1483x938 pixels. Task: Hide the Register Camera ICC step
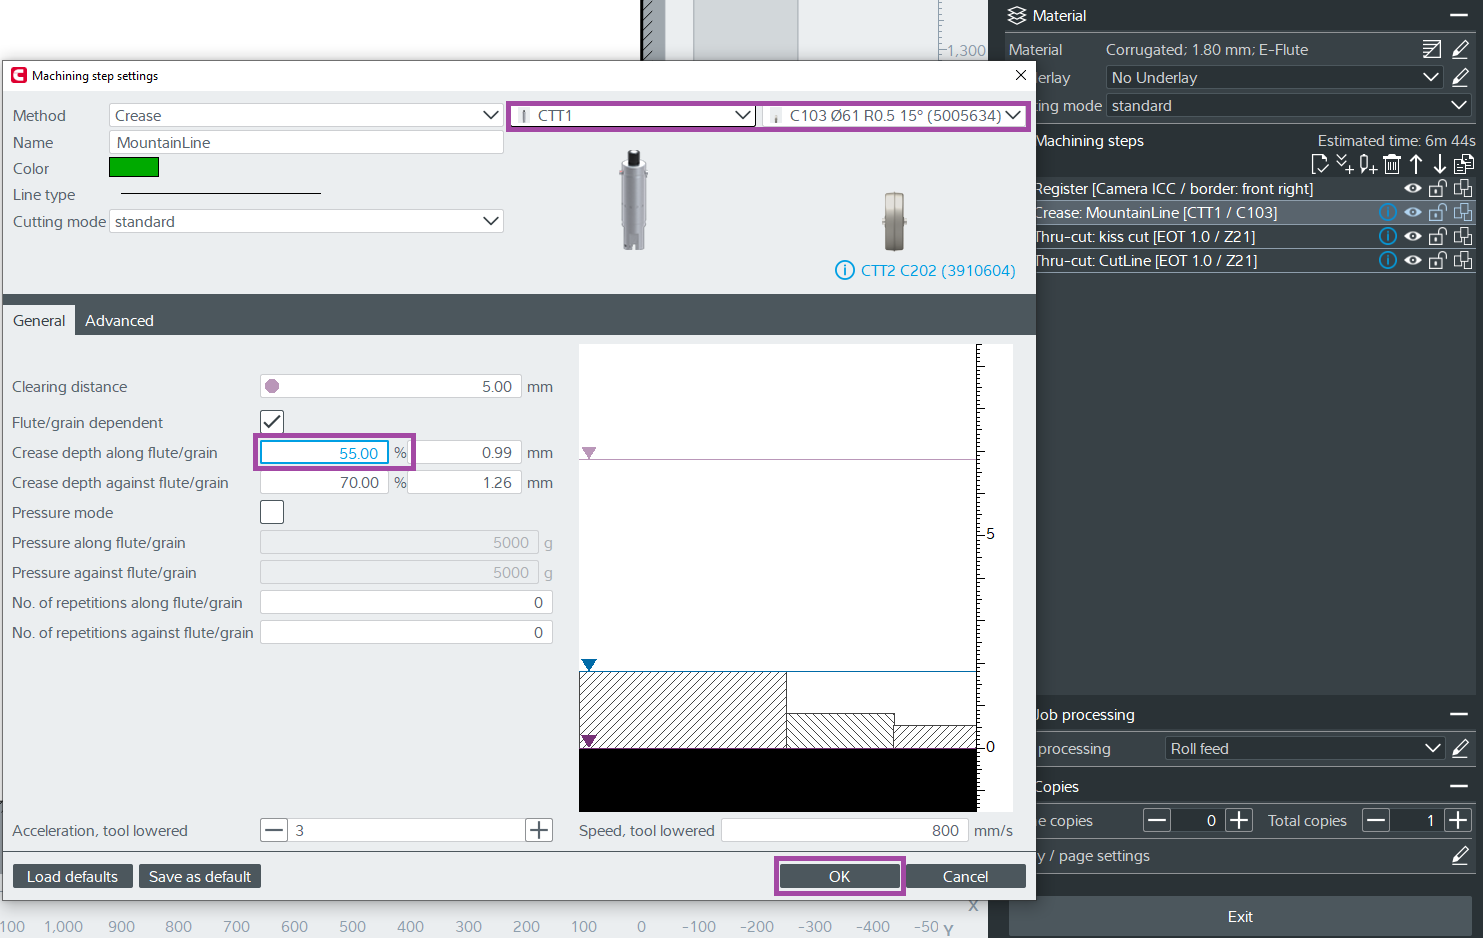click(1412, 189)
